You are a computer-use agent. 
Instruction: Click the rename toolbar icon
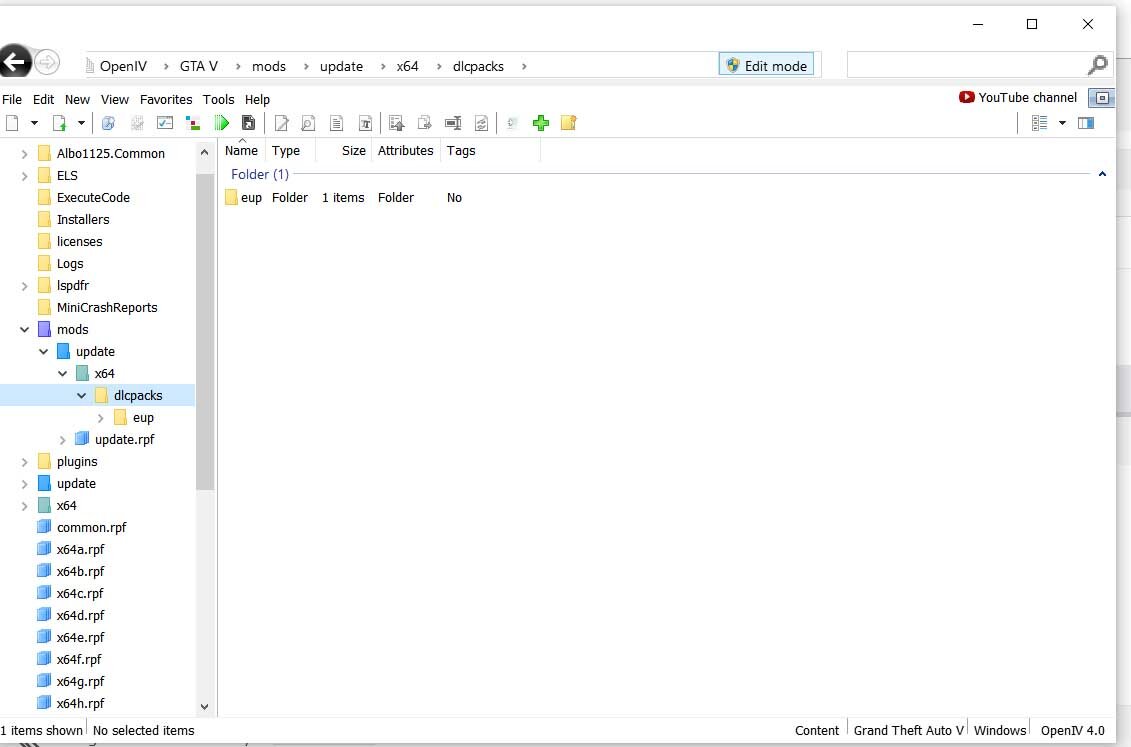point(453,123)
